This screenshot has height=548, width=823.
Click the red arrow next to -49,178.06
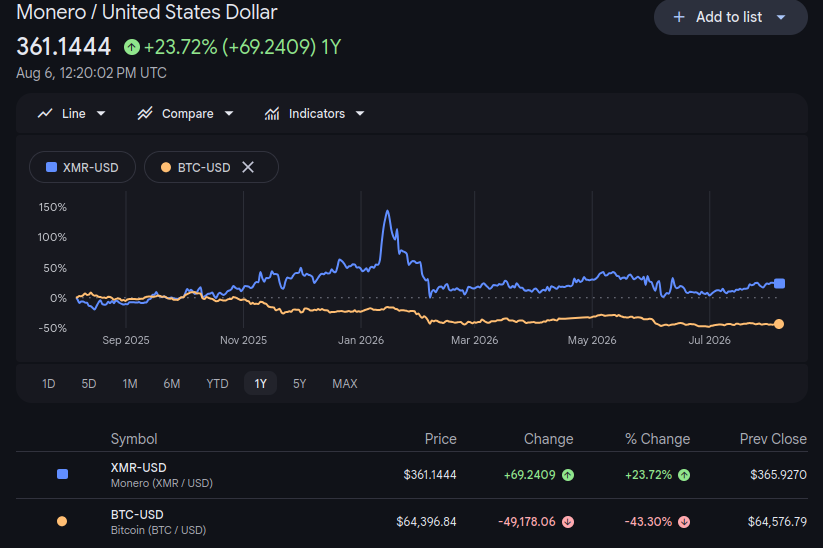coord(568,522)
